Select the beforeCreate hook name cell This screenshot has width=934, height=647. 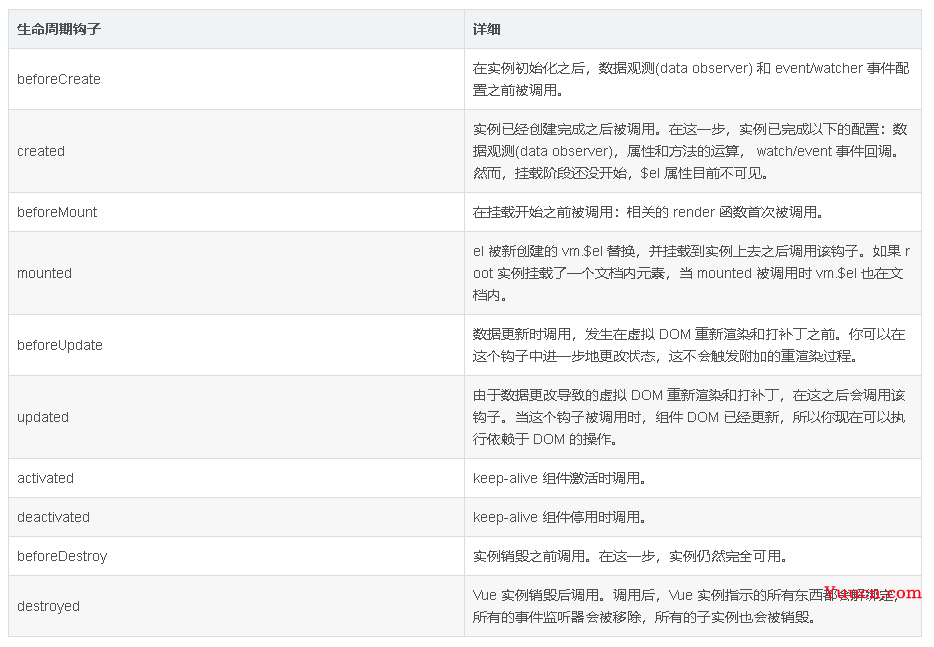click(x=59, y=79)
